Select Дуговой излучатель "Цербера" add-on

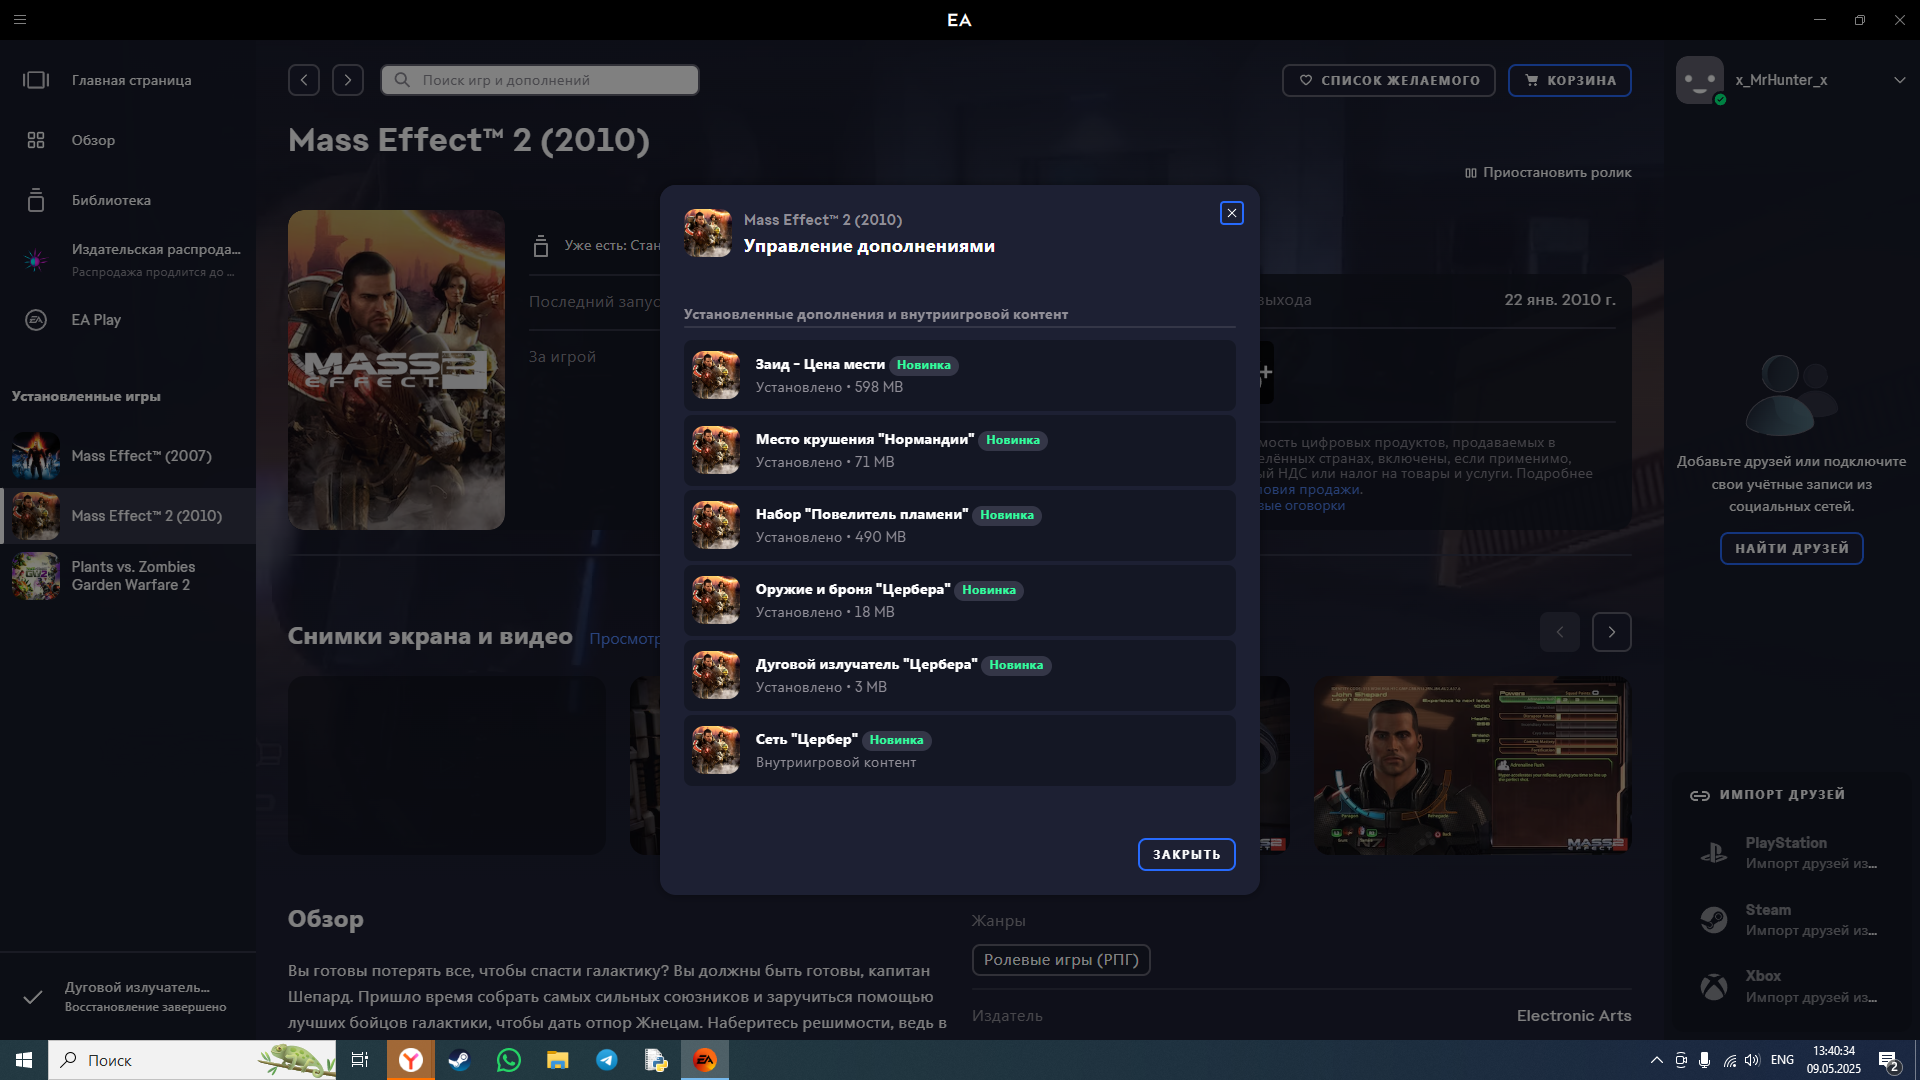[x=960, y=676]
